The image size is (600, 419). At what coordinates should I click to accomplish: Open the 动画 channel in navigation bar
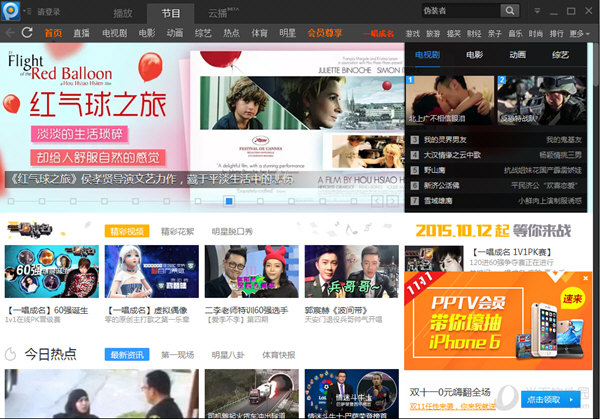[x=175, y=33]
